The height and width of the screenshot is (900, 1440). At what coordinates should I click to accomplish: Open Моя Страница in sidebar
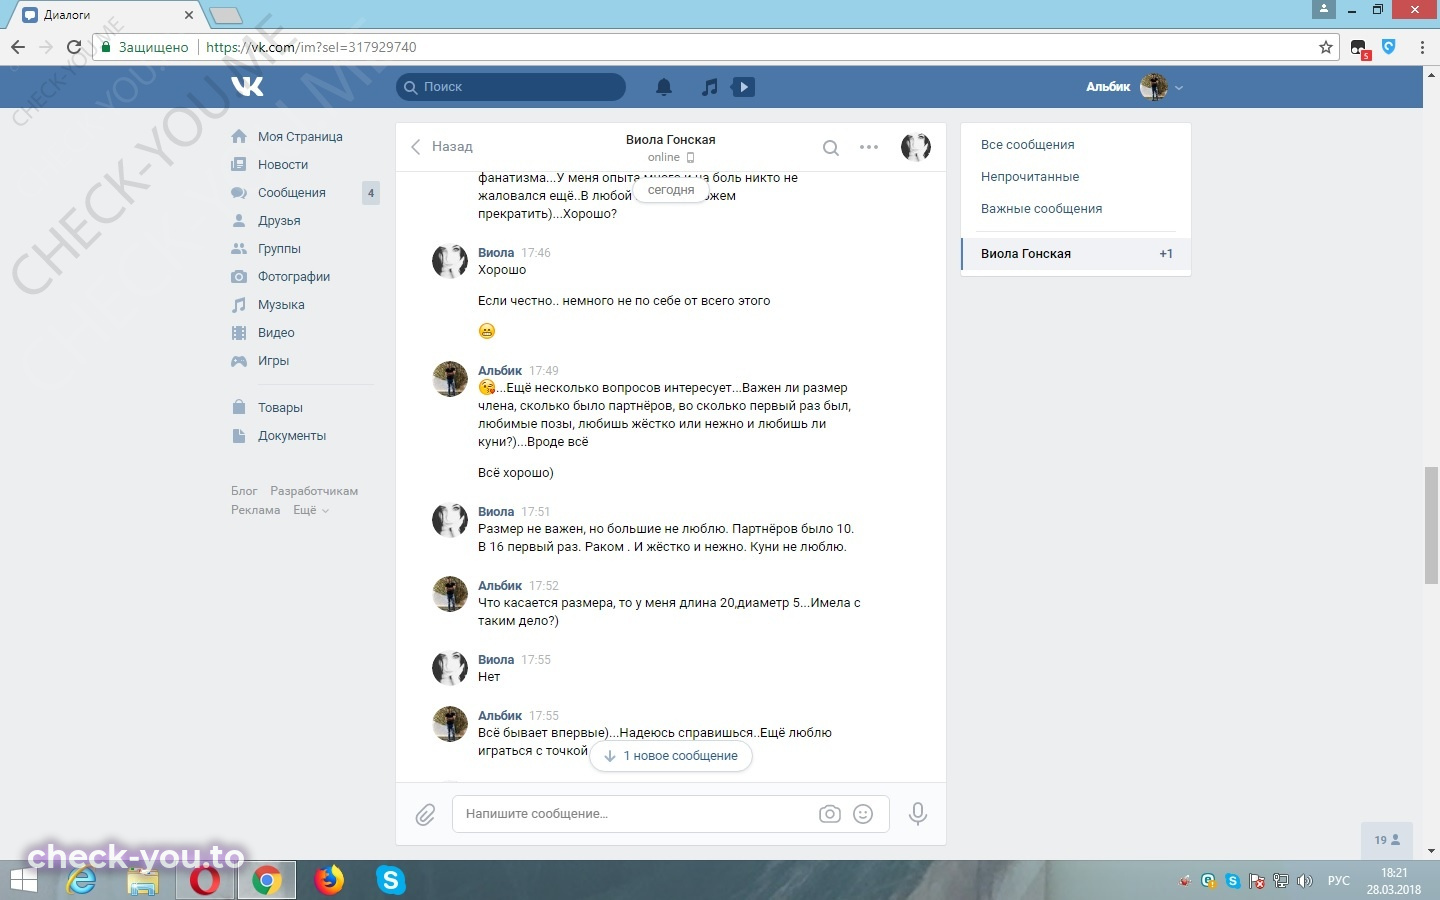tap(300, 137)
